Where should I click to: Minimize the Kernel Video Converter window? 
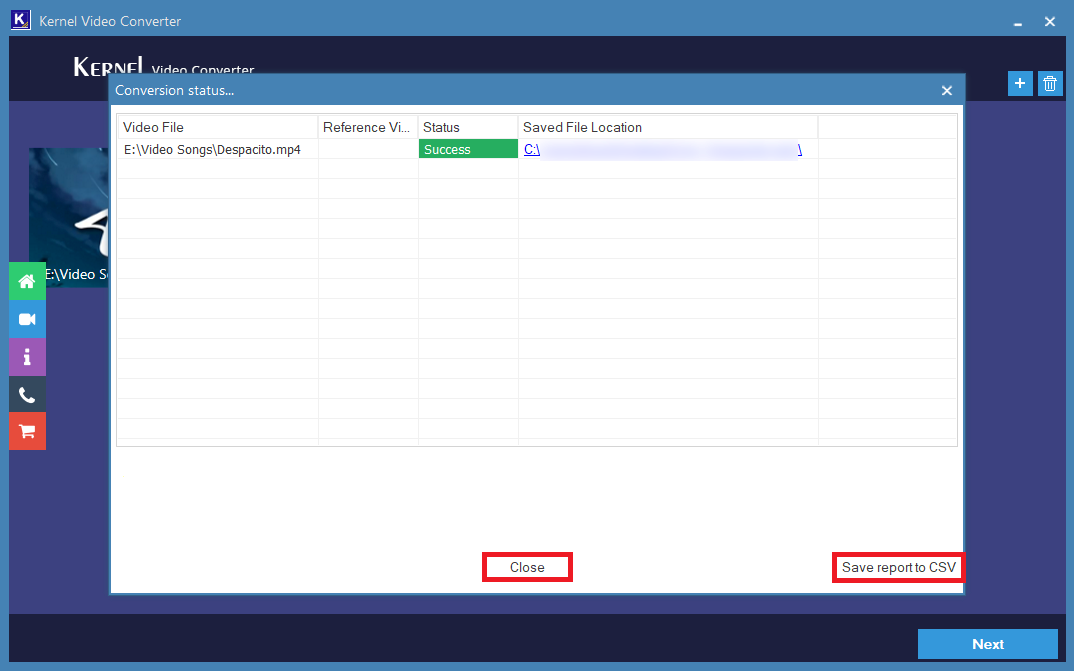pos(1018,22)
